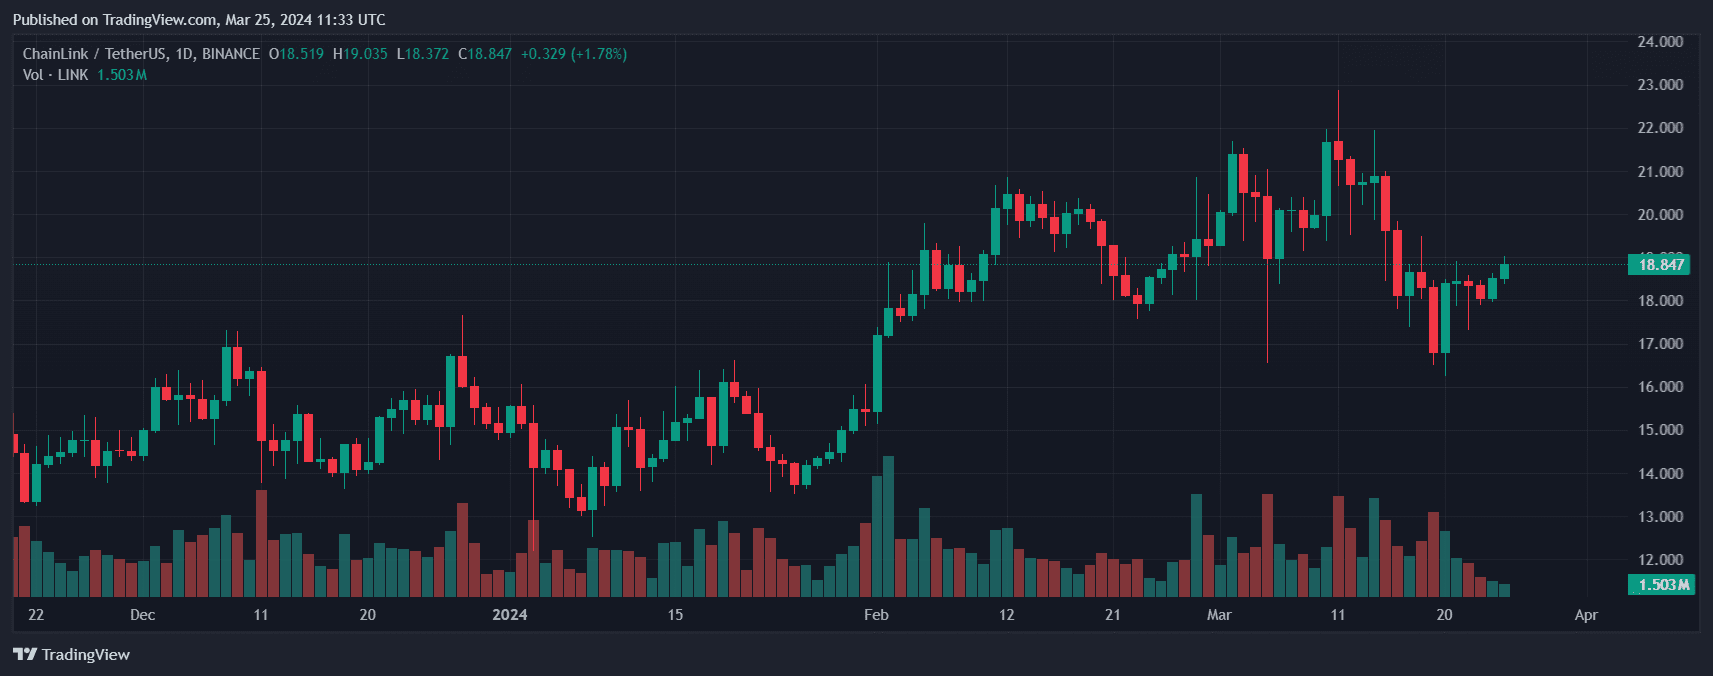Click the 'Published on TradingView.com' header text
The height and width of the screenshot is (676, 1713).
pos(198,20)
